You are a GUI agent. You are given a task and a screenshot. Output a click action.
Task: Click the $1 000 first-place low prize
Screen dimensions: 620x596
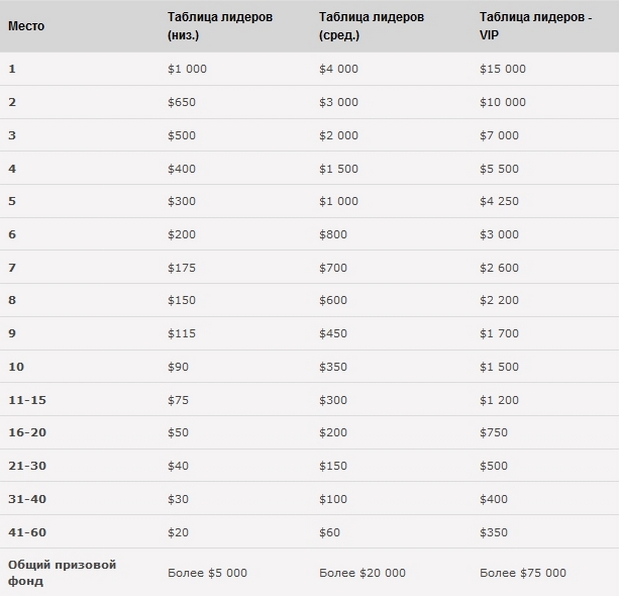click(187, 69)
